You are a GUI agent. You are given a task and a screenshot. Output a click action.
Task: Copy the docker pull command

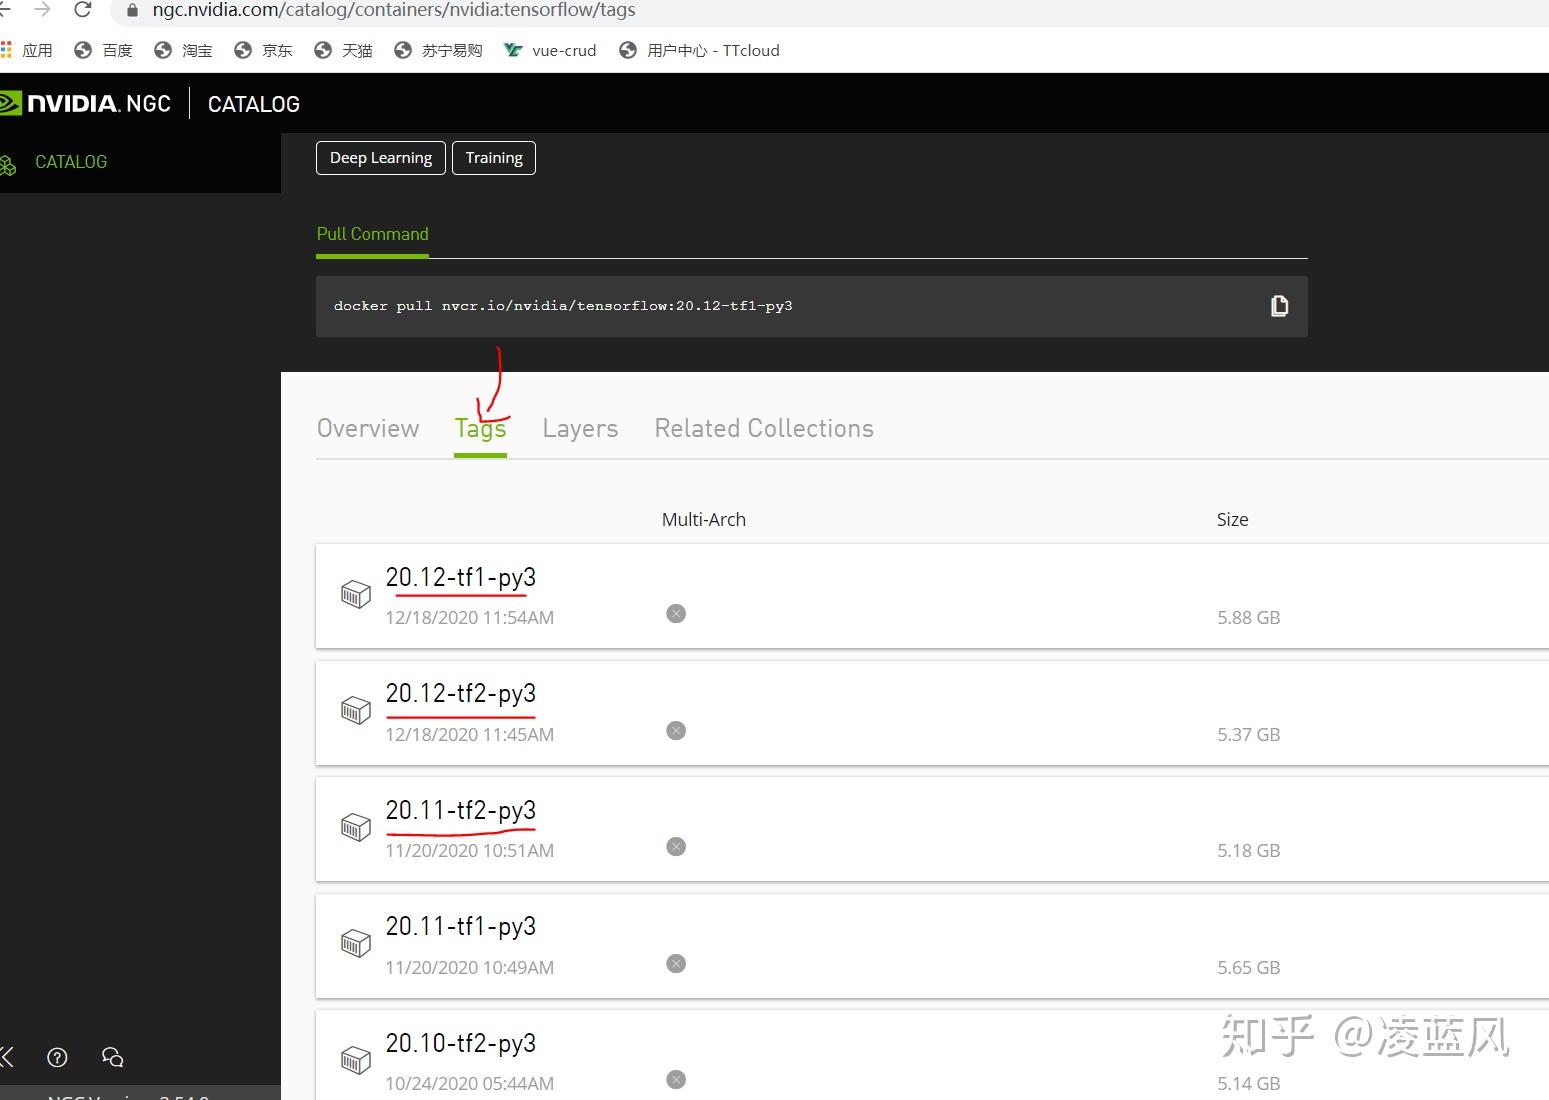click(1280, 306)
